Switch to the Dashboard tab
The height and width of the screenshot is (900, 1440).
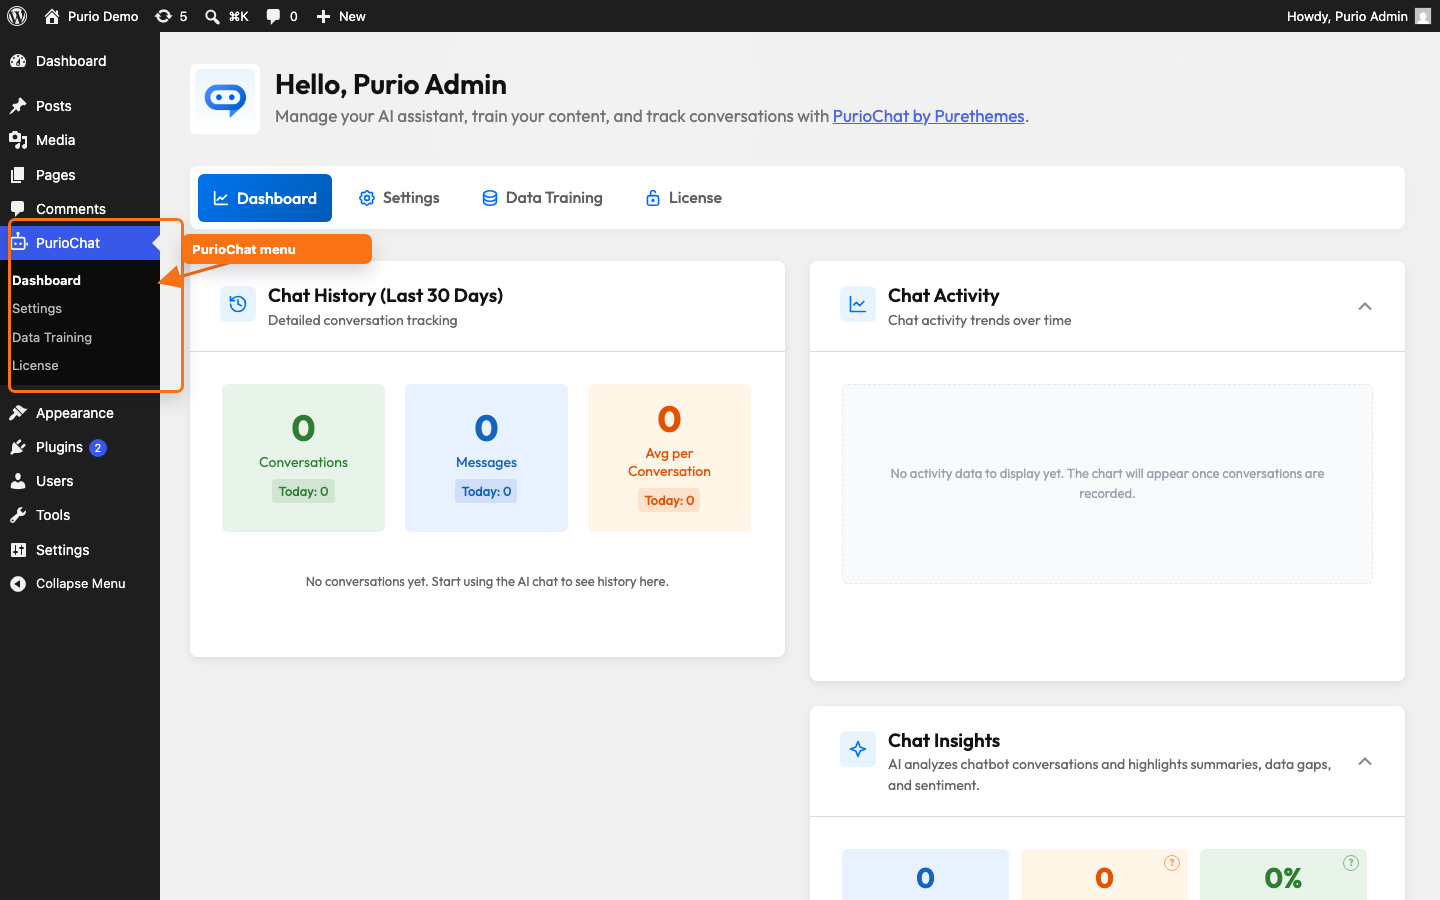click(x=265, y=198)
